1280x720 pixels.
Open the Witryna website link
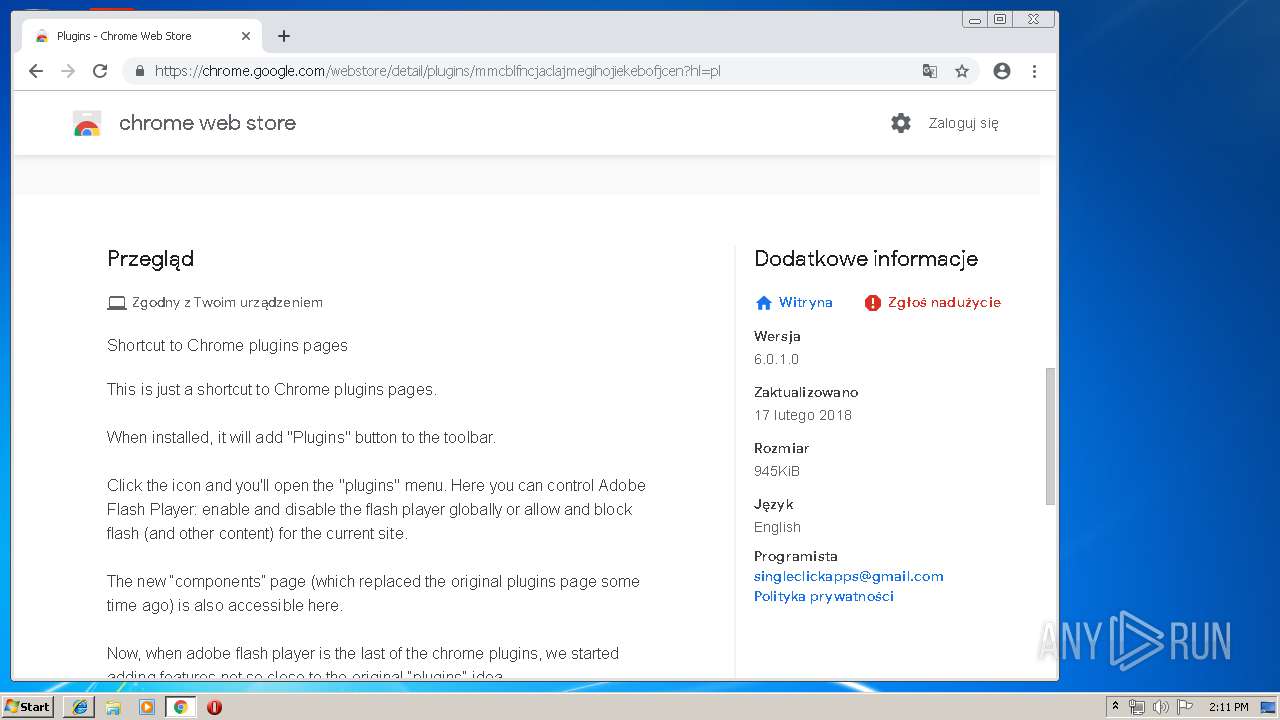[805, 302]
